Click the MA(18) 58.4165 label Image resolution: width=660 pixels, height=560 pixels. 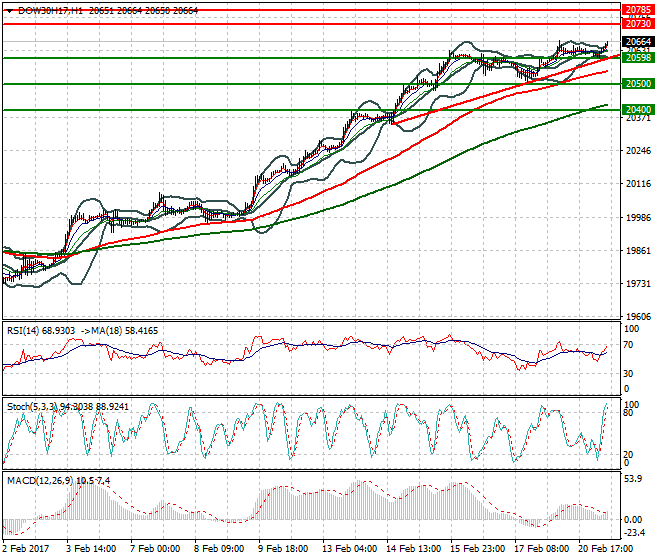click(125, 331)
